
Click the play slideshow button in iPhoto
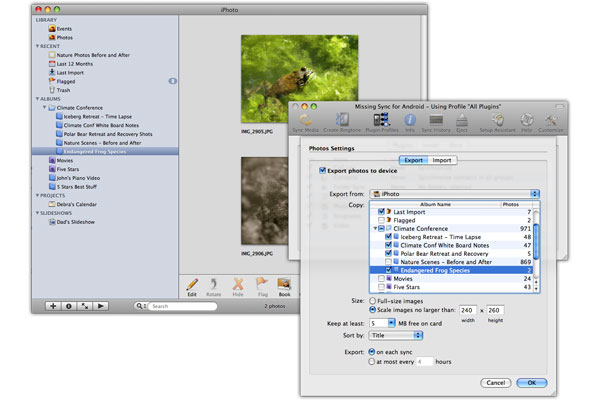[x=101, y=306]
